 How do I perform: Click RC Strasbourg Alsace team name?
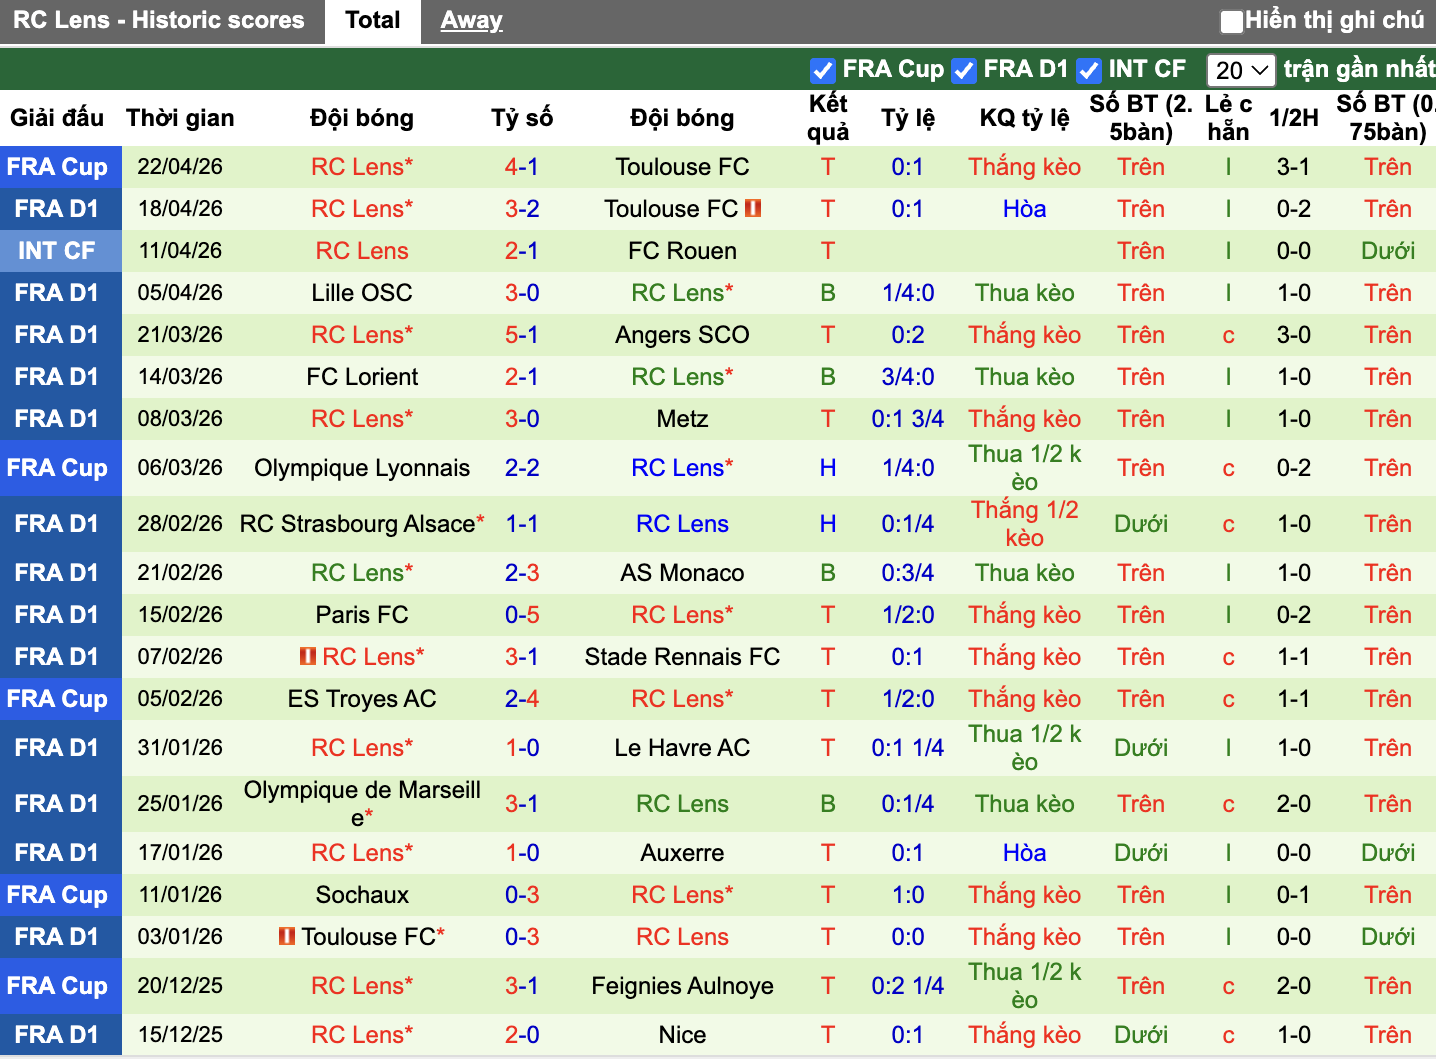[357, 524]
